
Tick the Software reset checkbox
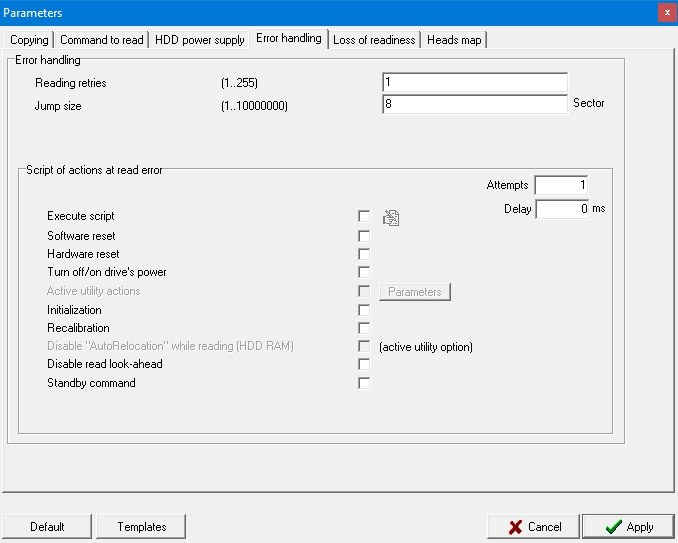tap(364, 236)
